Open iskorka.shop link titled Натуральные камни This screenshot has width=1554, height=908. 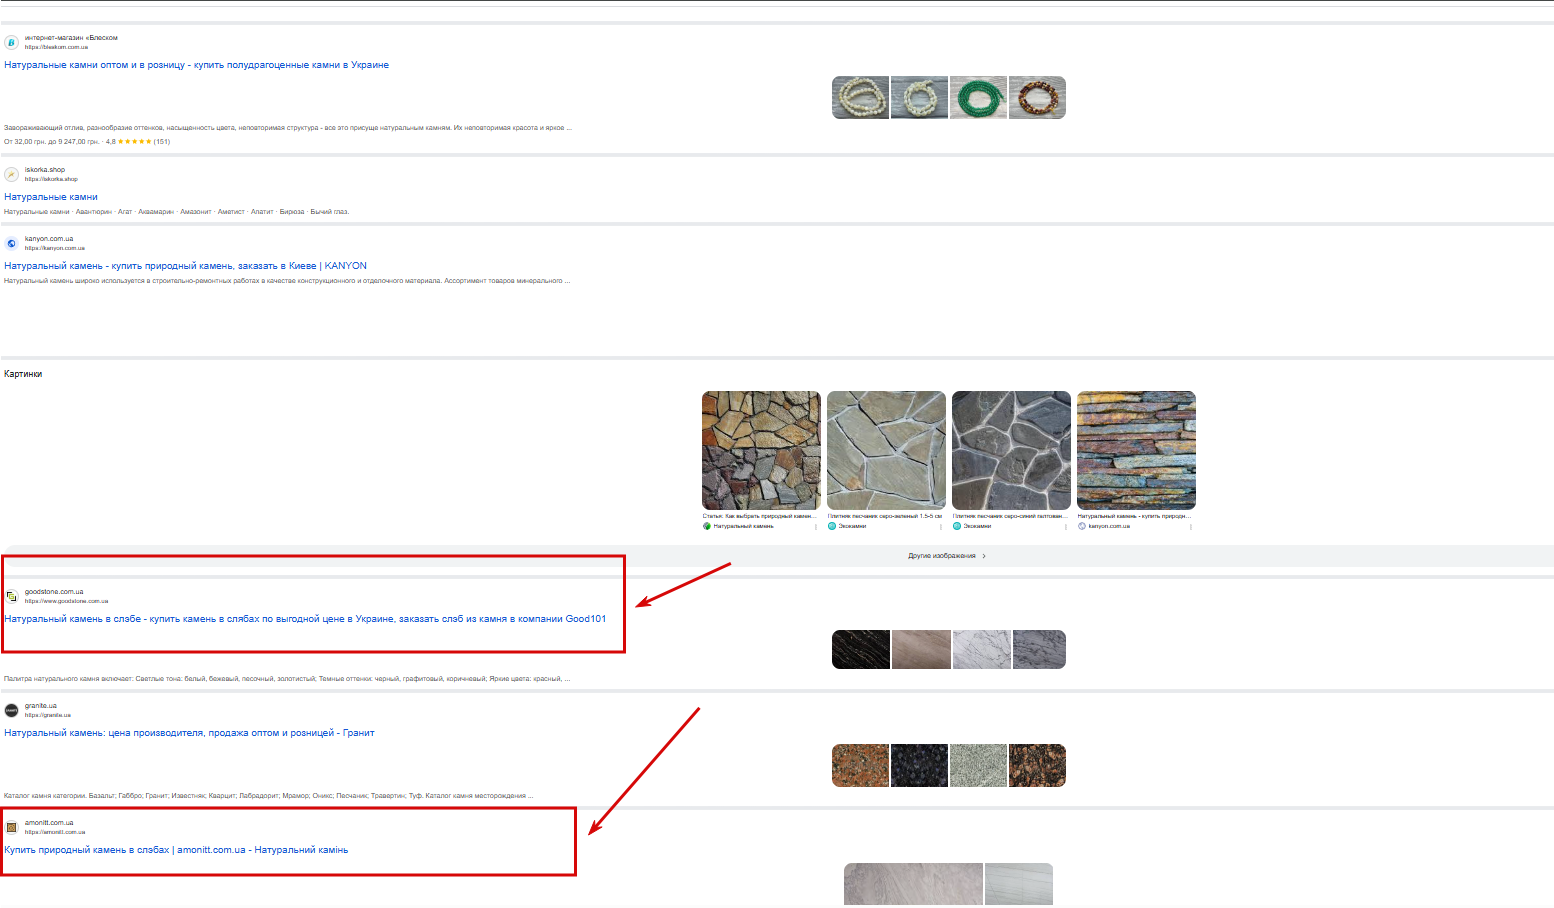[x=51, y=197]
